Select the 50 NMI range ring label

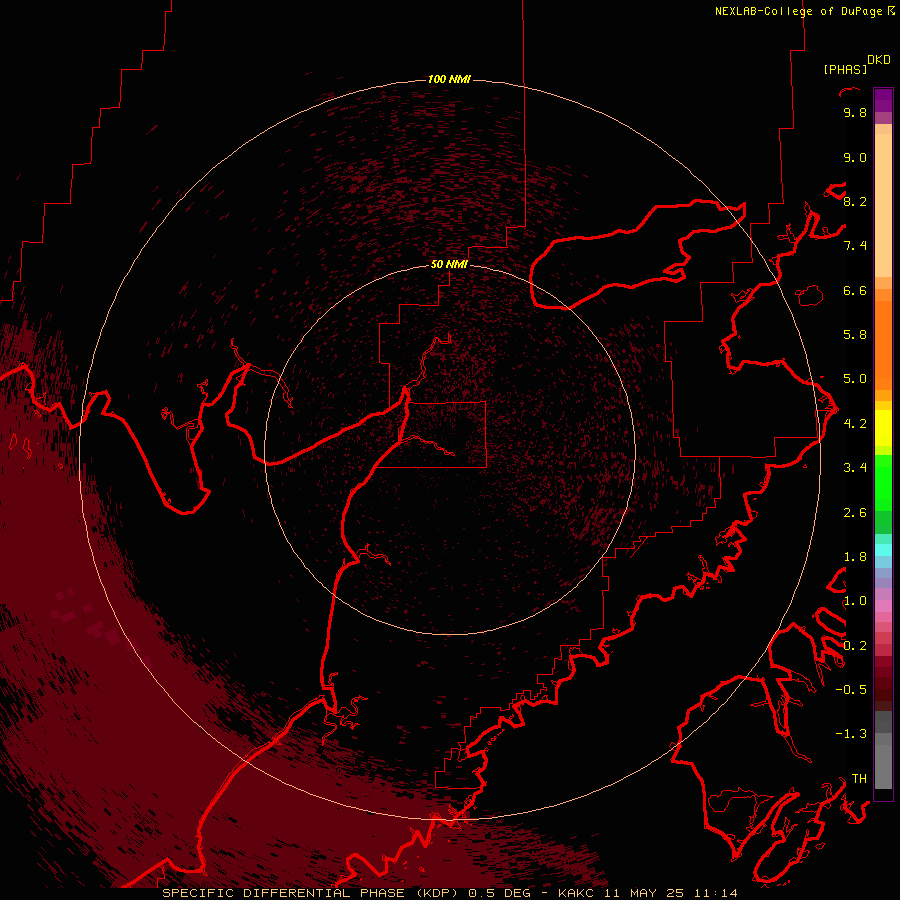(x=449, y=264)
